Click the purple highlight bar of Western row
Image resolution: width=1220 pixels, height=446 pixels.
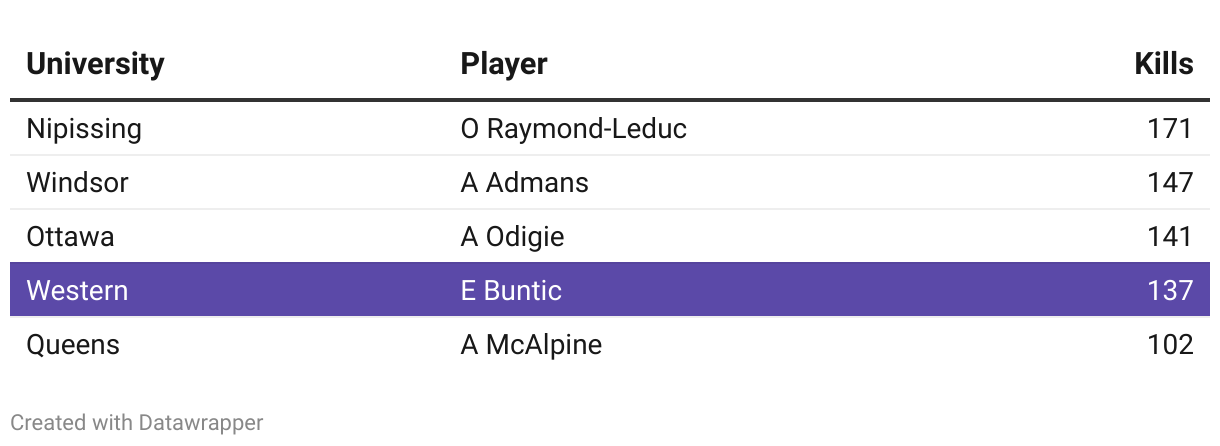[610, 290]
